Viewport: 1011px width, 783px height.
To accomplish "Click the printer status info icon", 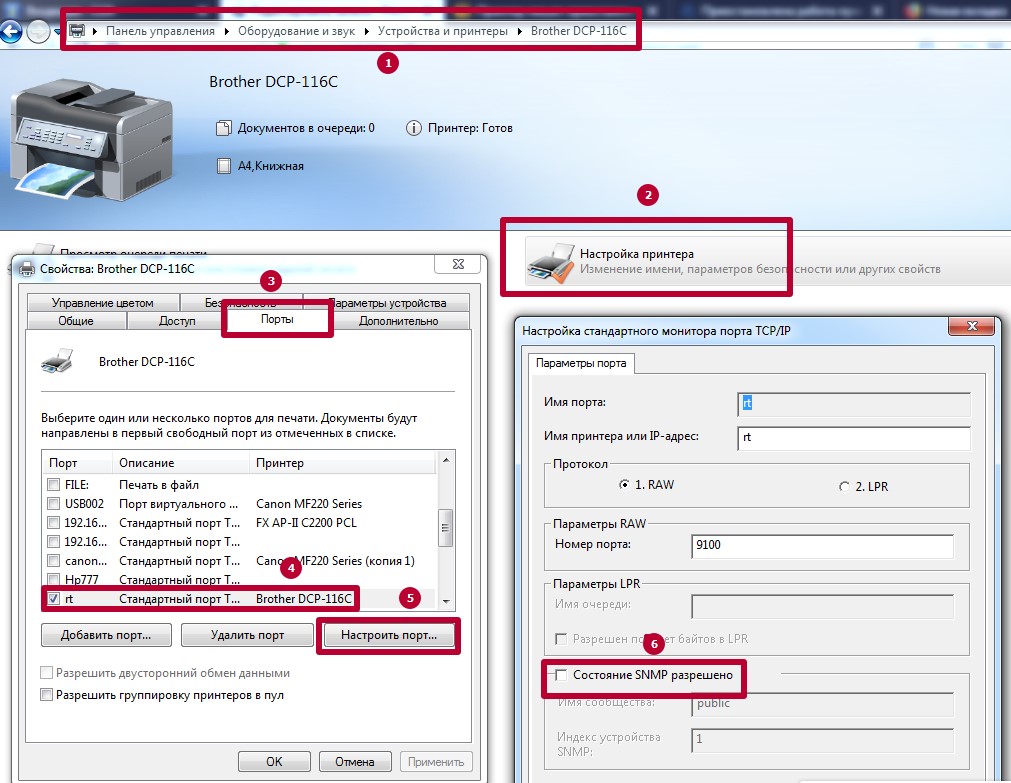I will tap(413, 128).
